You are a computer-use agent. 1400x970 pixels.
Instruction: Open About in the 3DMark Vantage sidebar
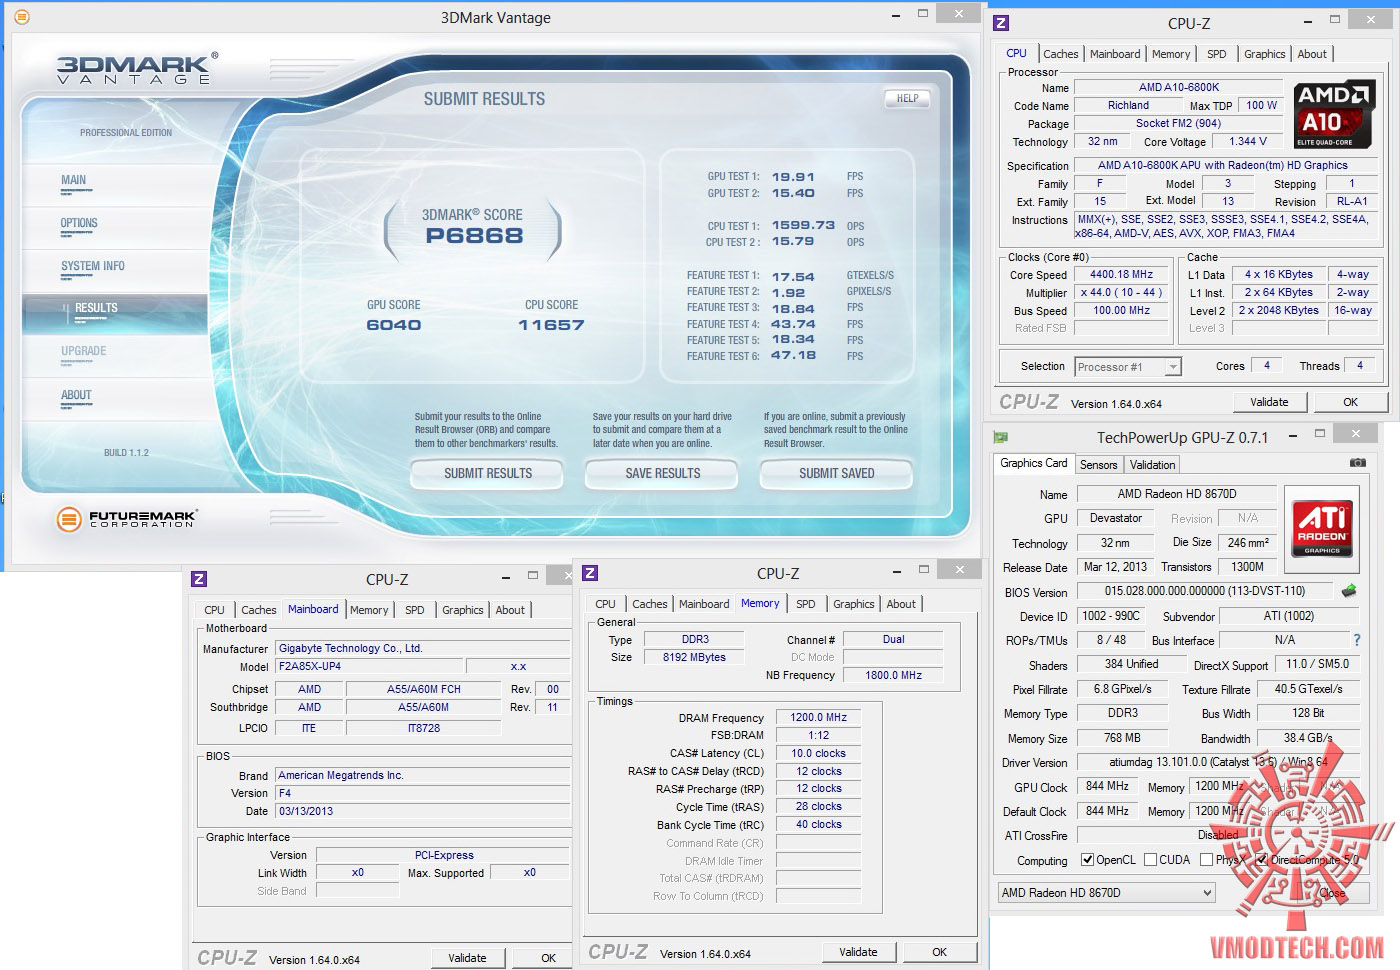pyautogui.click(x=76, y=396)
